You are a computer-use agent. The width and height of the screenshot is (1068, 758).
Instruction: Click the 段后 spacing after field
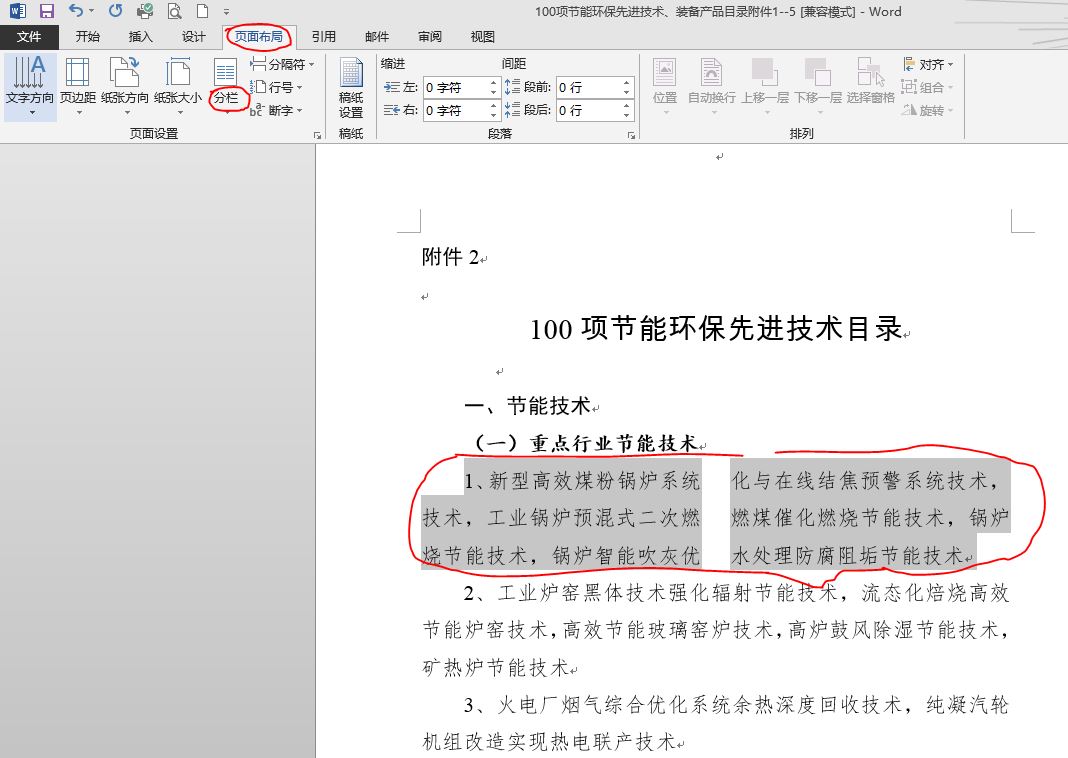tap(589, 110)
